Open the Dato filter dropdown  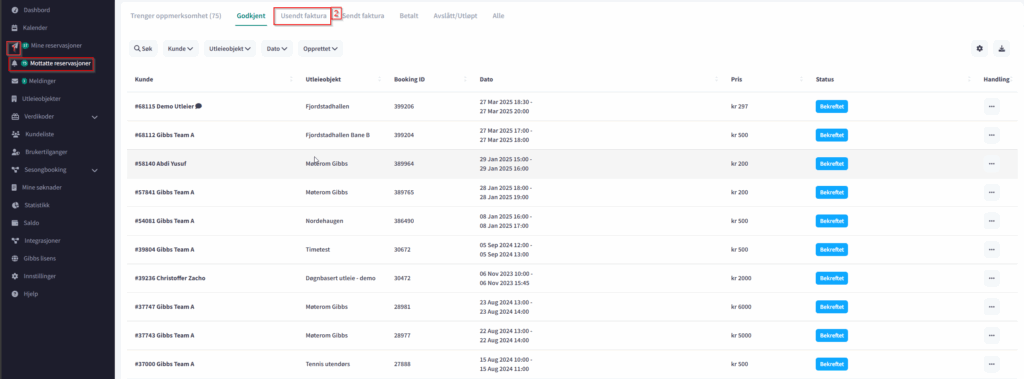click(x=277, y=48)
